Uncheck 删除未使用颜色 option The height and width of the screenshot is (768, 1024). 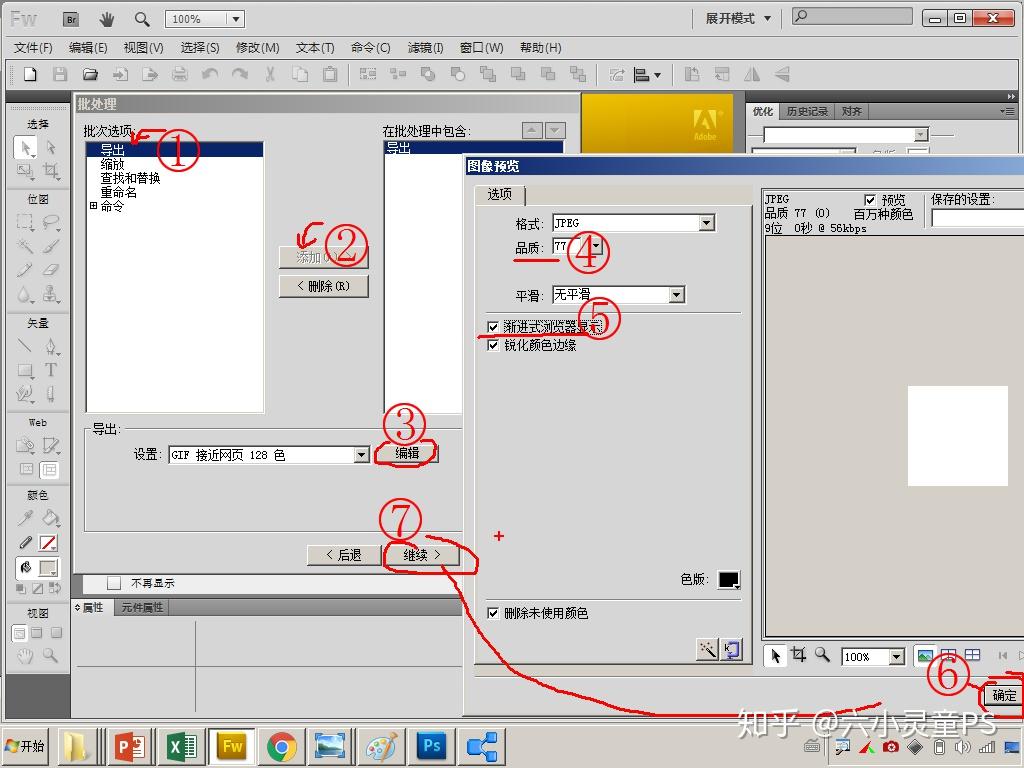point(493,614)
